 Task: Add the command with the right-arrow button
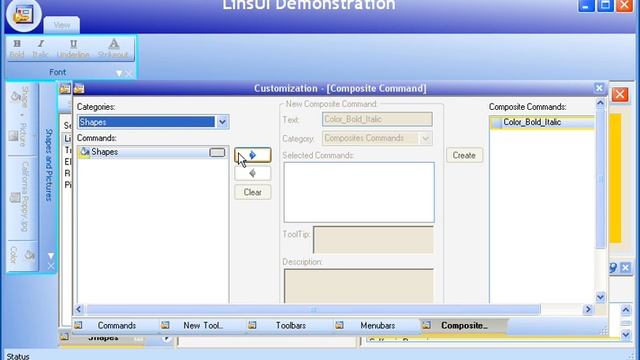tap(253, 155)
